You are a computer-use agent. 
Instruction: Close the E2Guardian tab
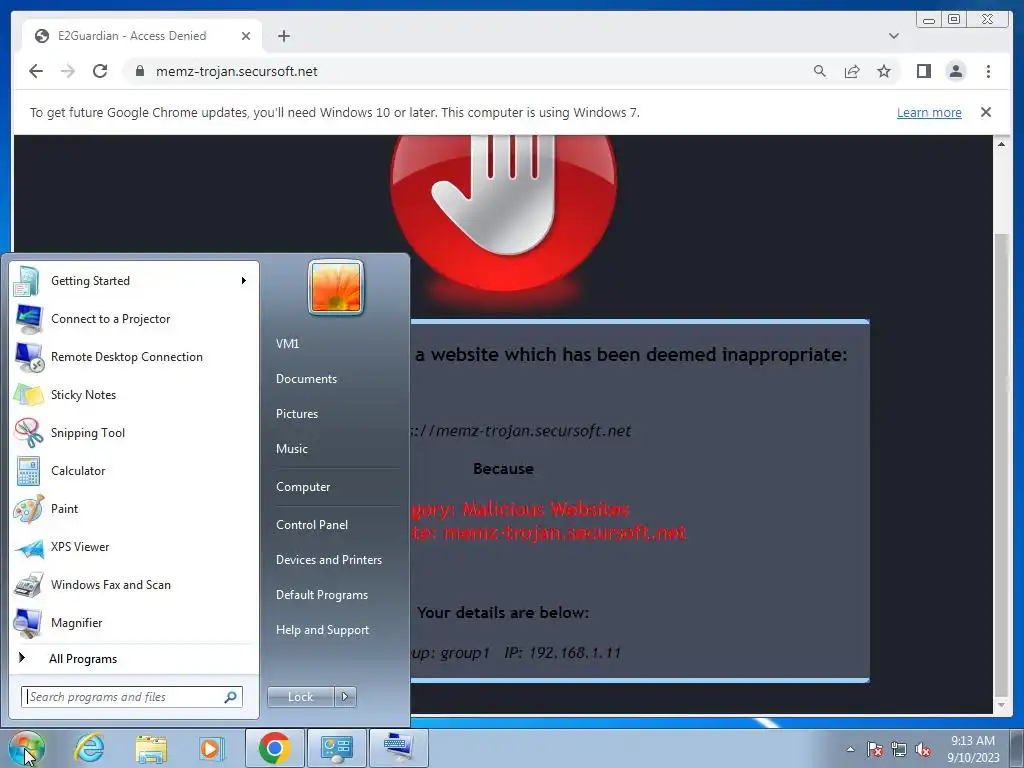246,36
